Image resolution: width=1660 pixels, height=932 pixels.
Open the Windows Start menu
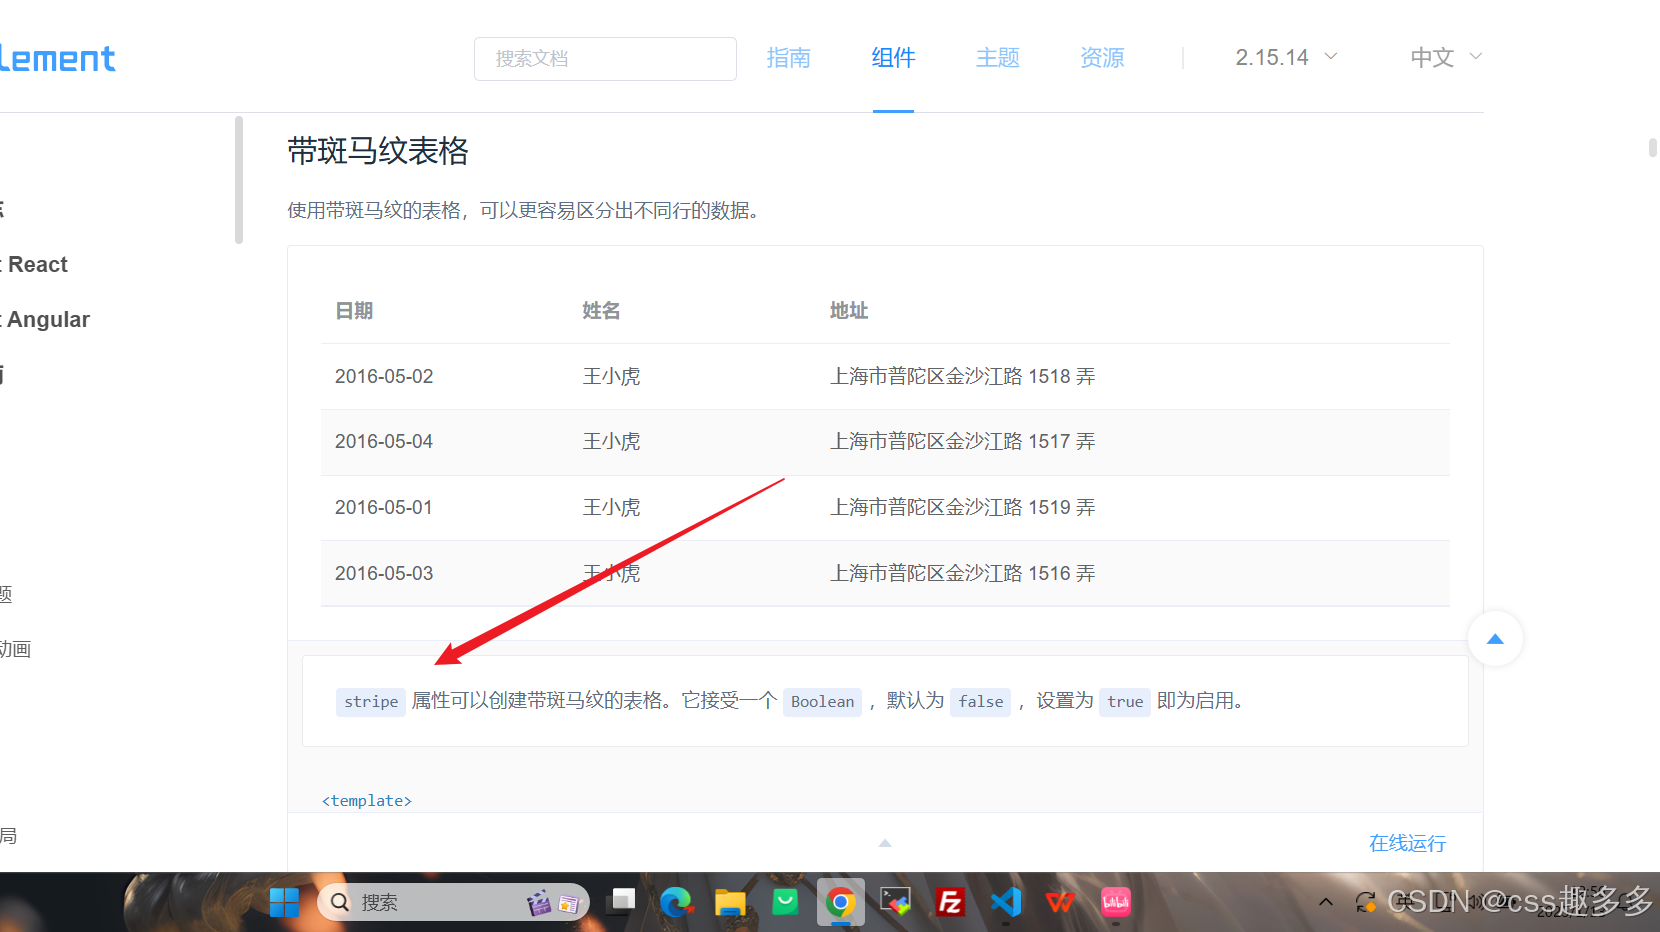pos(284,903)
